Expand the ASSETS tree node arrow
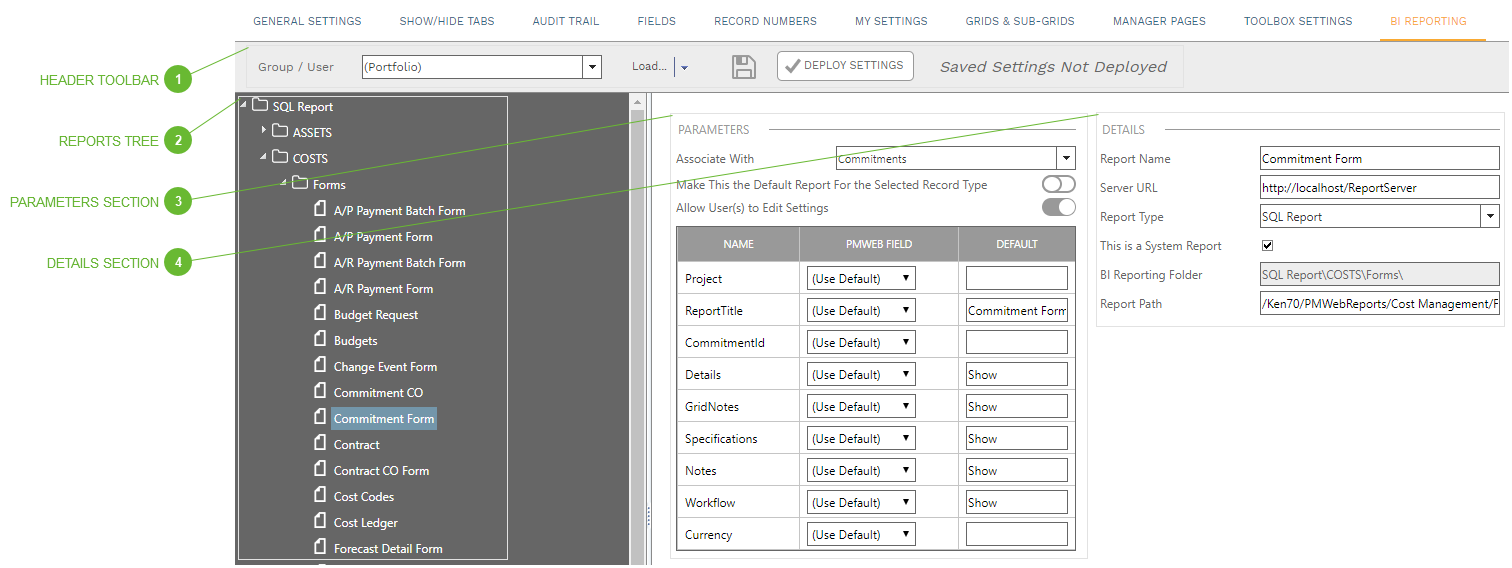This screenshot has height=568, width=1512. (x=264, y=130)
